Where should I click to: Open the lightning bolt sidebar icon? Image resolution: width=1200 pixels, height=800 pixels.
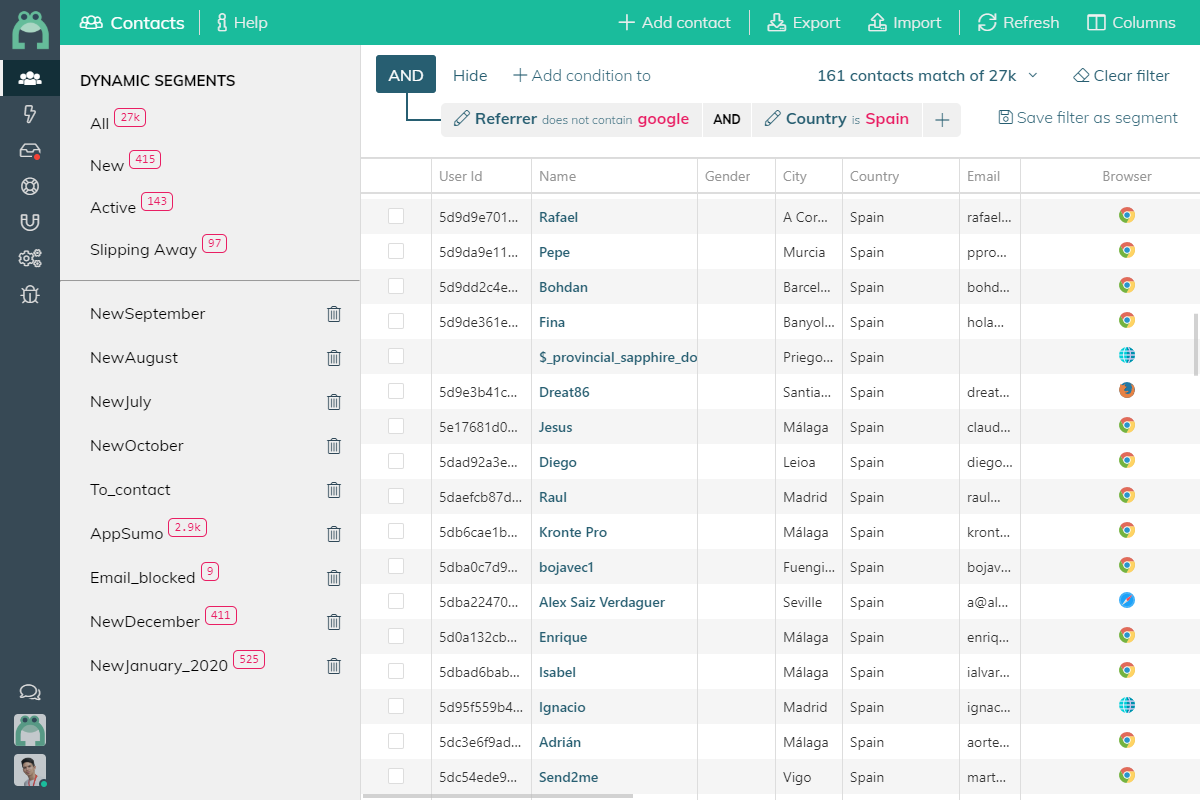coord(29,114)
